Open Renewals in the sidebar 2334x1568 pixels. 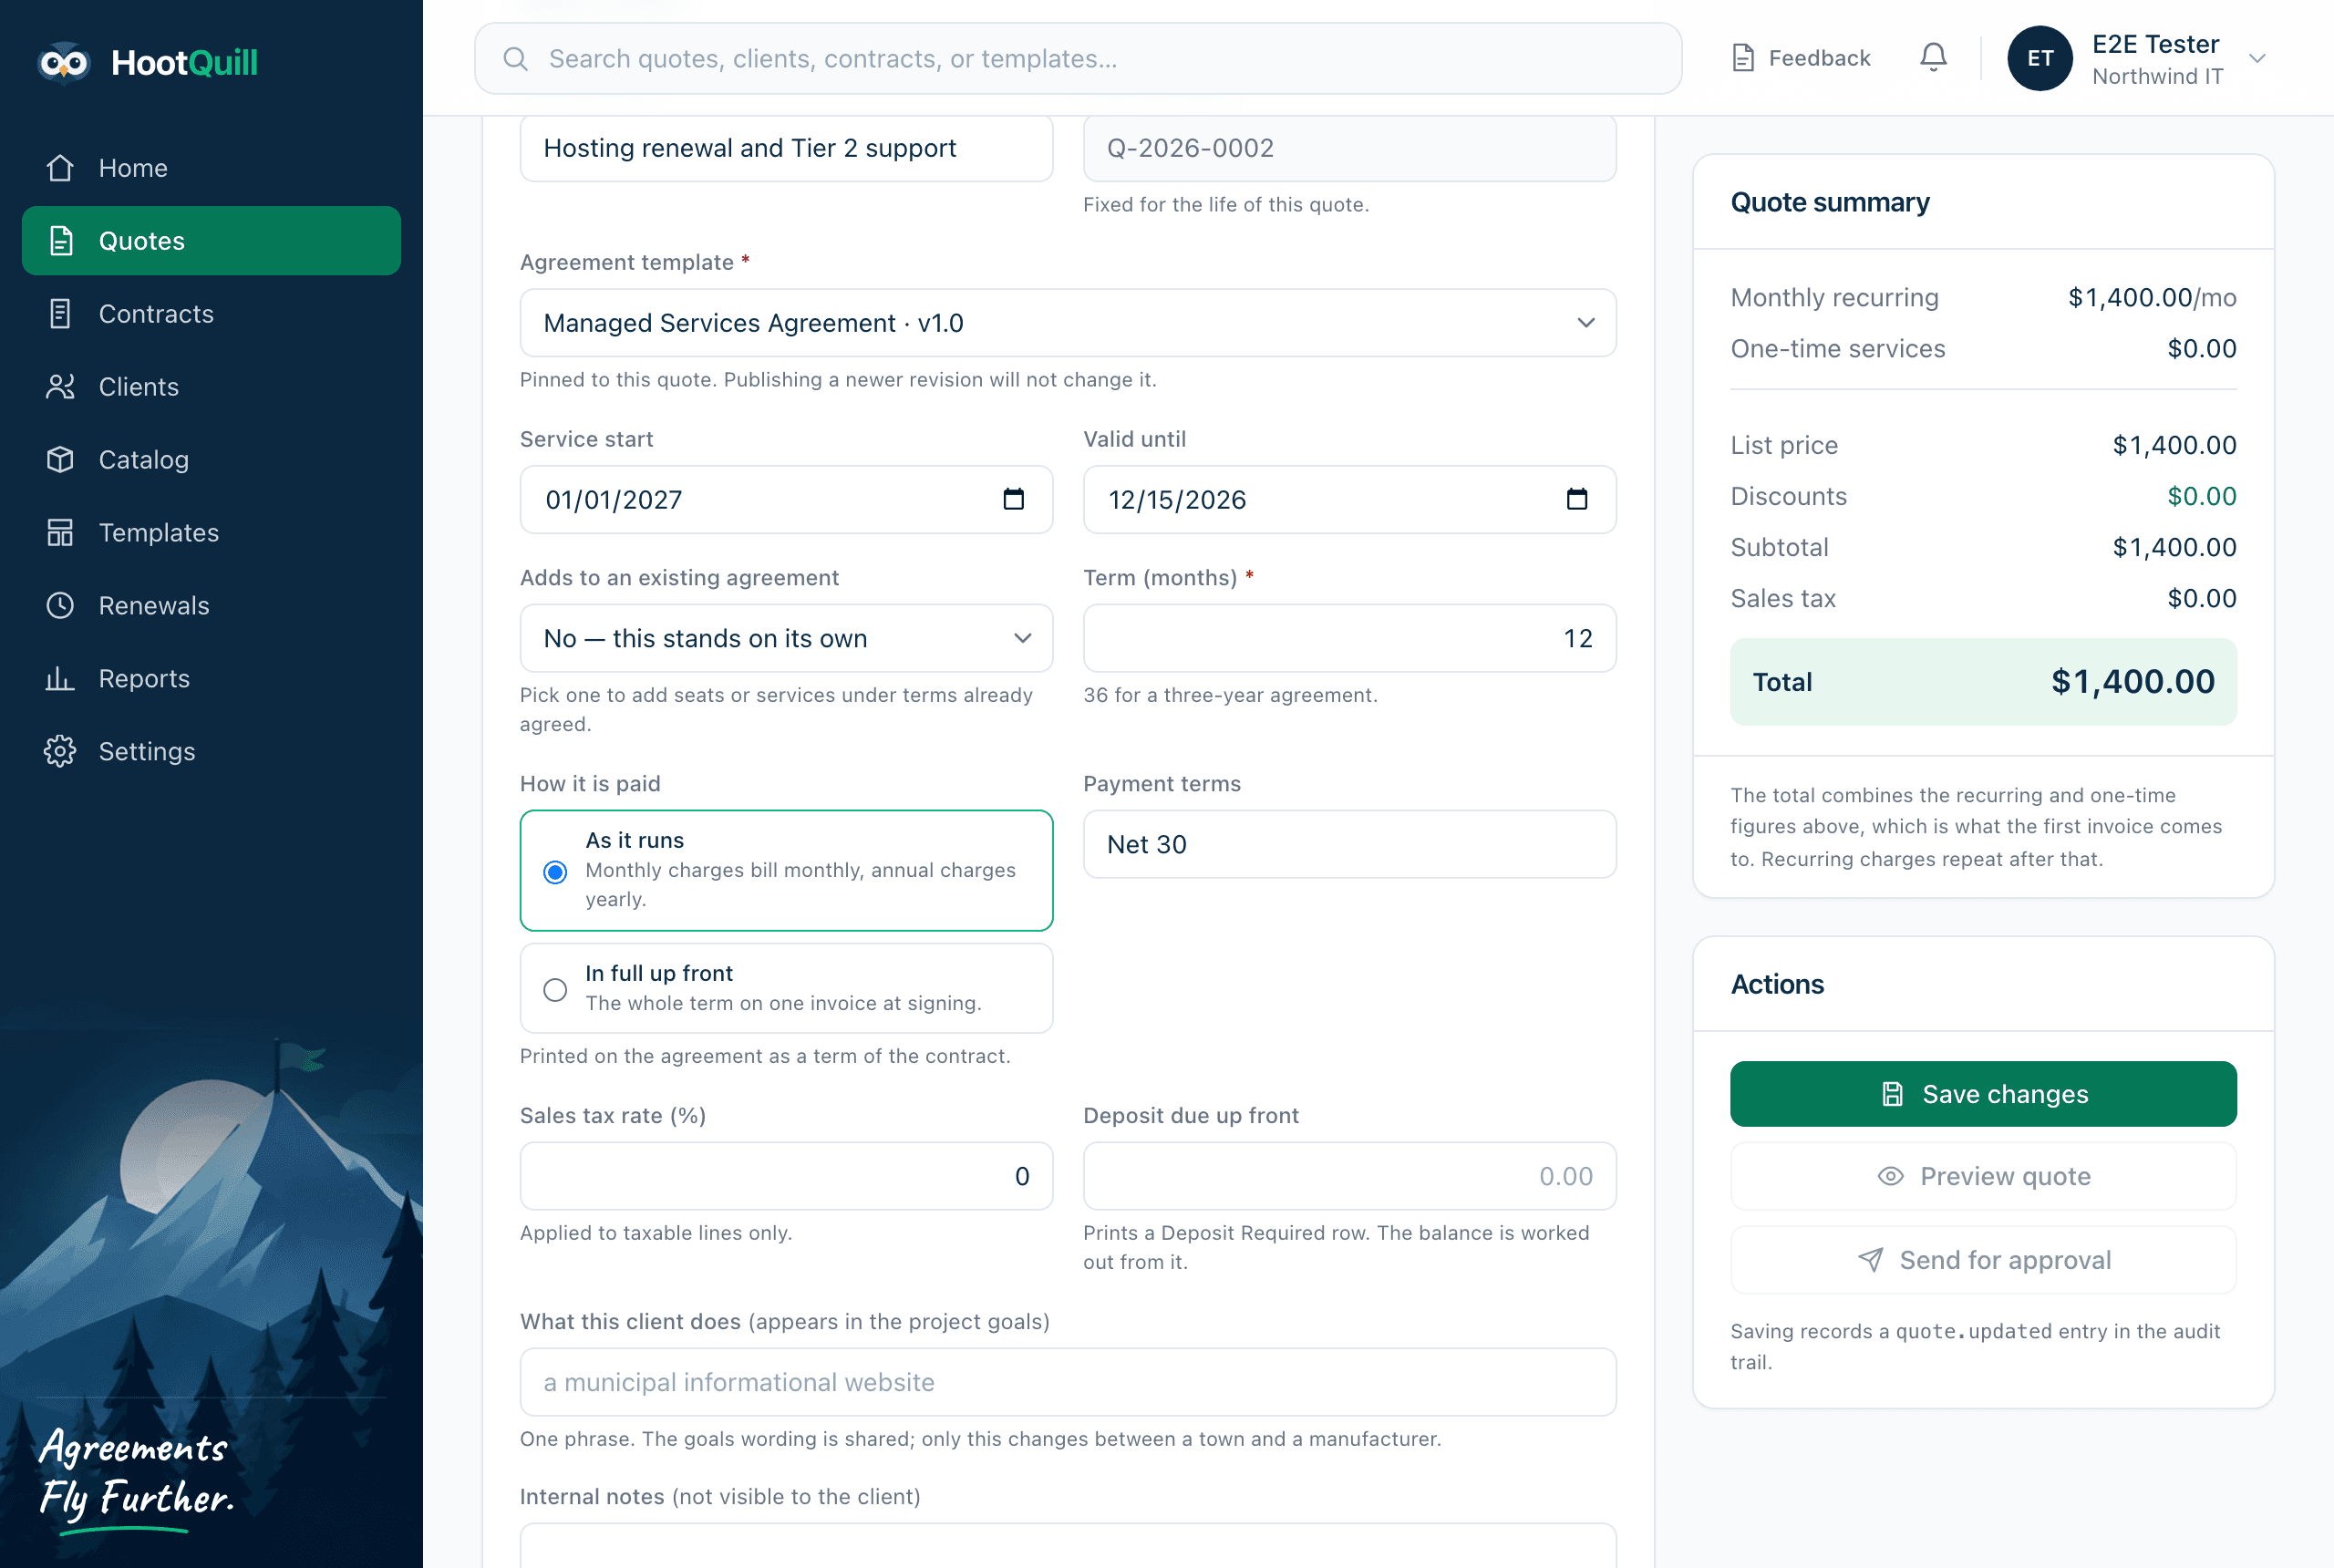pos(211,606)
